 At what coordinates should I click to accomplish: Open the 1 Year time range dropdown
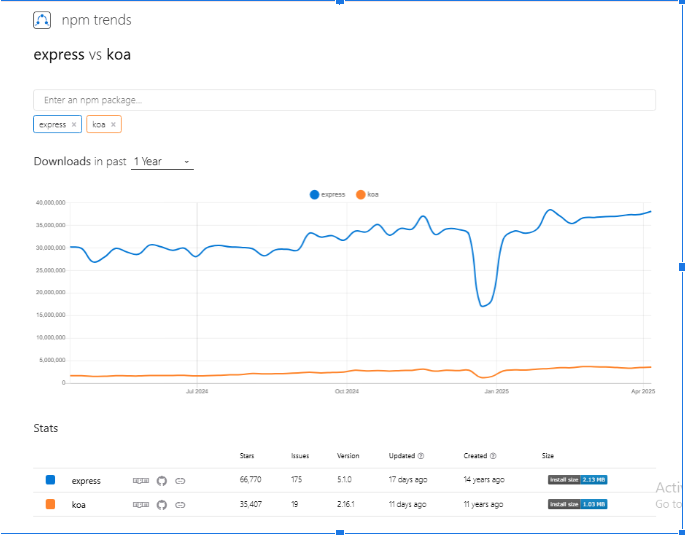pos(162,162)
